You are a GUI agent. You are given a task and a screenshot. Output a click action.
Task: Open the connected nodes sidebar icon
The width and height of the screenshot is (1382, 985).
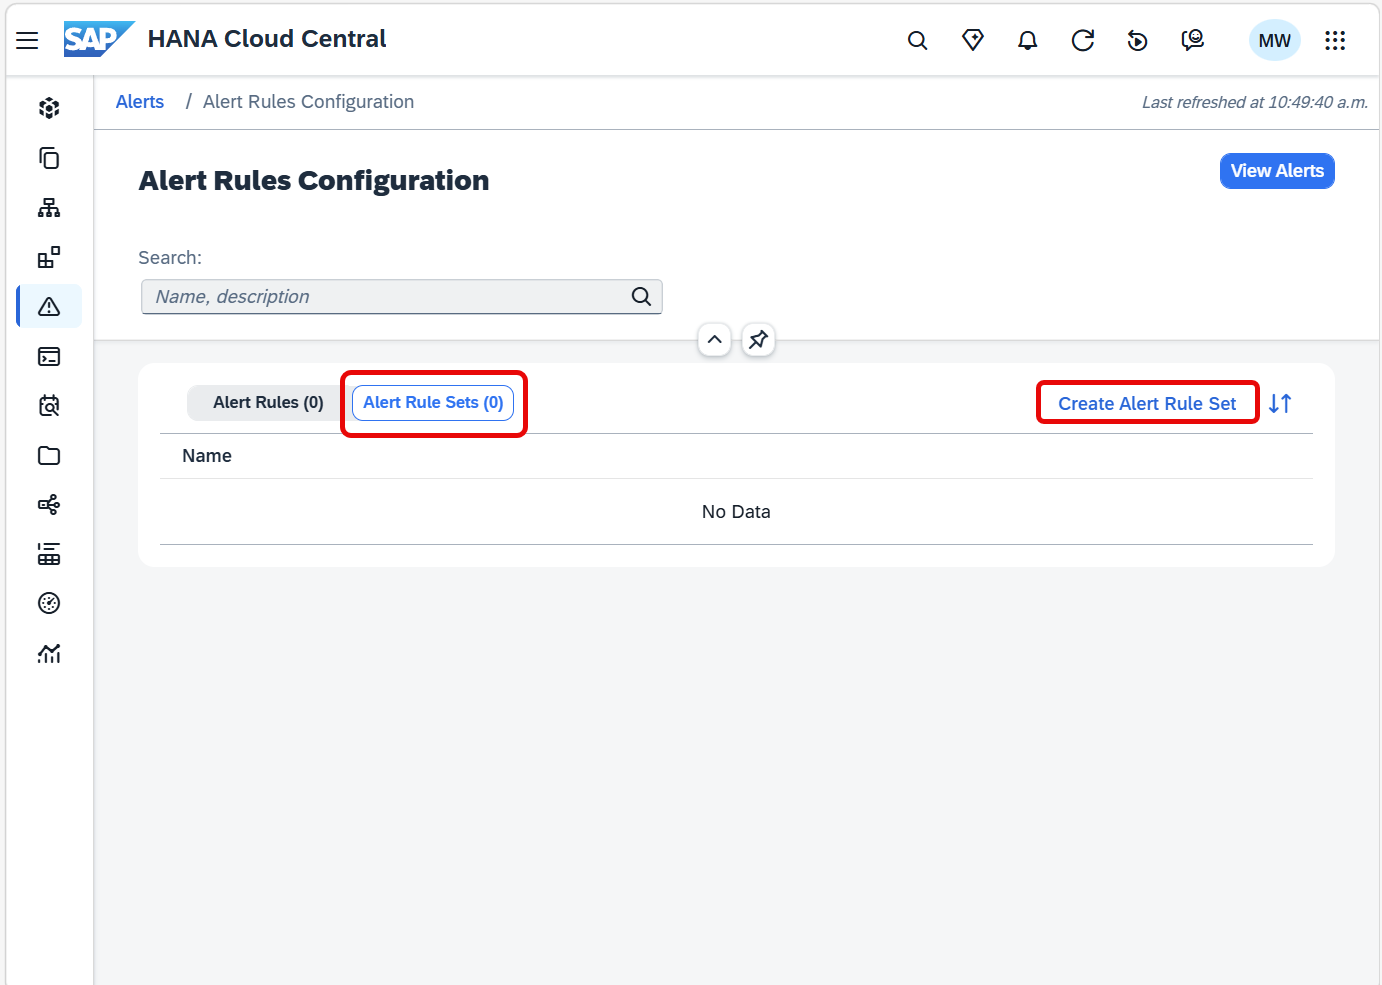49,504
